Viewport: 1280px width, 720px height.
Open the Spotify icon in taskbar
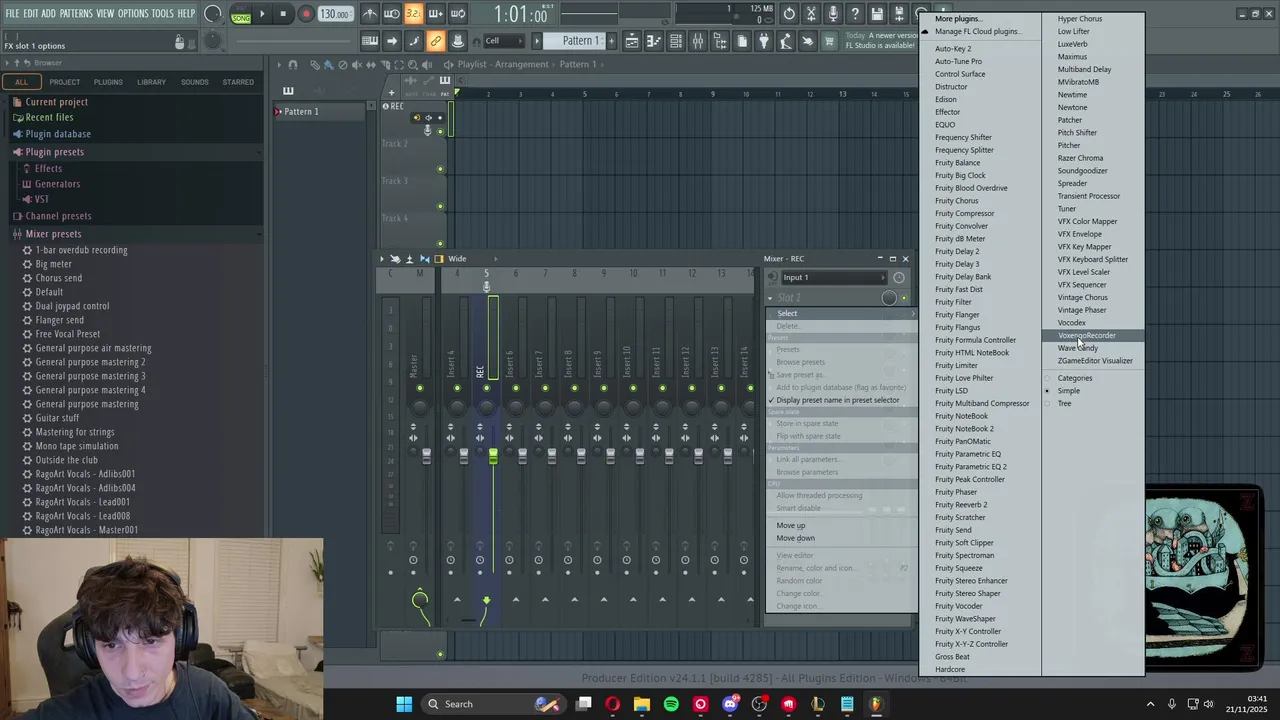671,704
